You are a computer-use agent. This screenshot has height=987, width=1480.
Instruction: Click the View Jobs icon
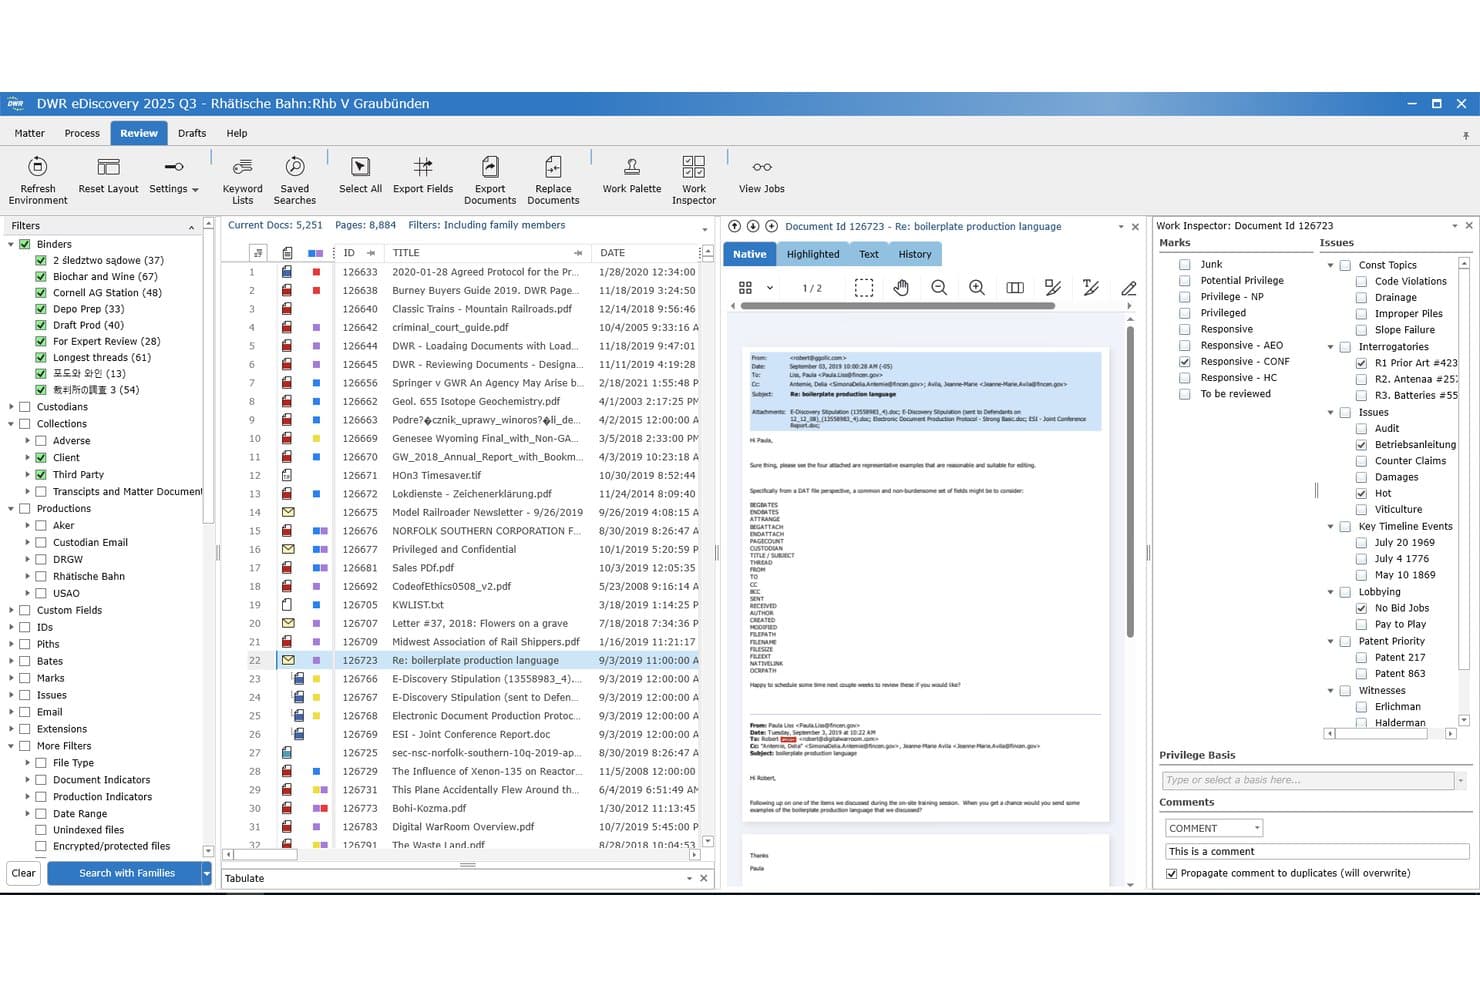pyautogui.click(x=762, y=167)
